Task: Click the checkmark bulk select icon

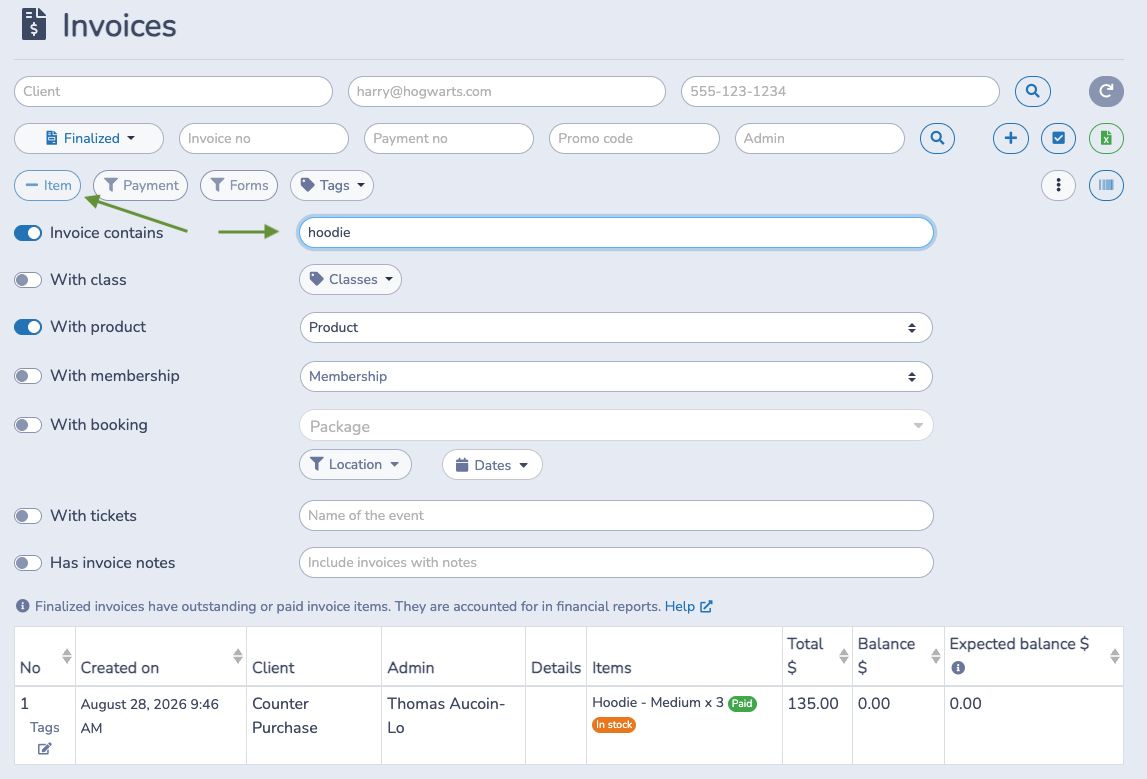Action: (x=1058, y=138)
